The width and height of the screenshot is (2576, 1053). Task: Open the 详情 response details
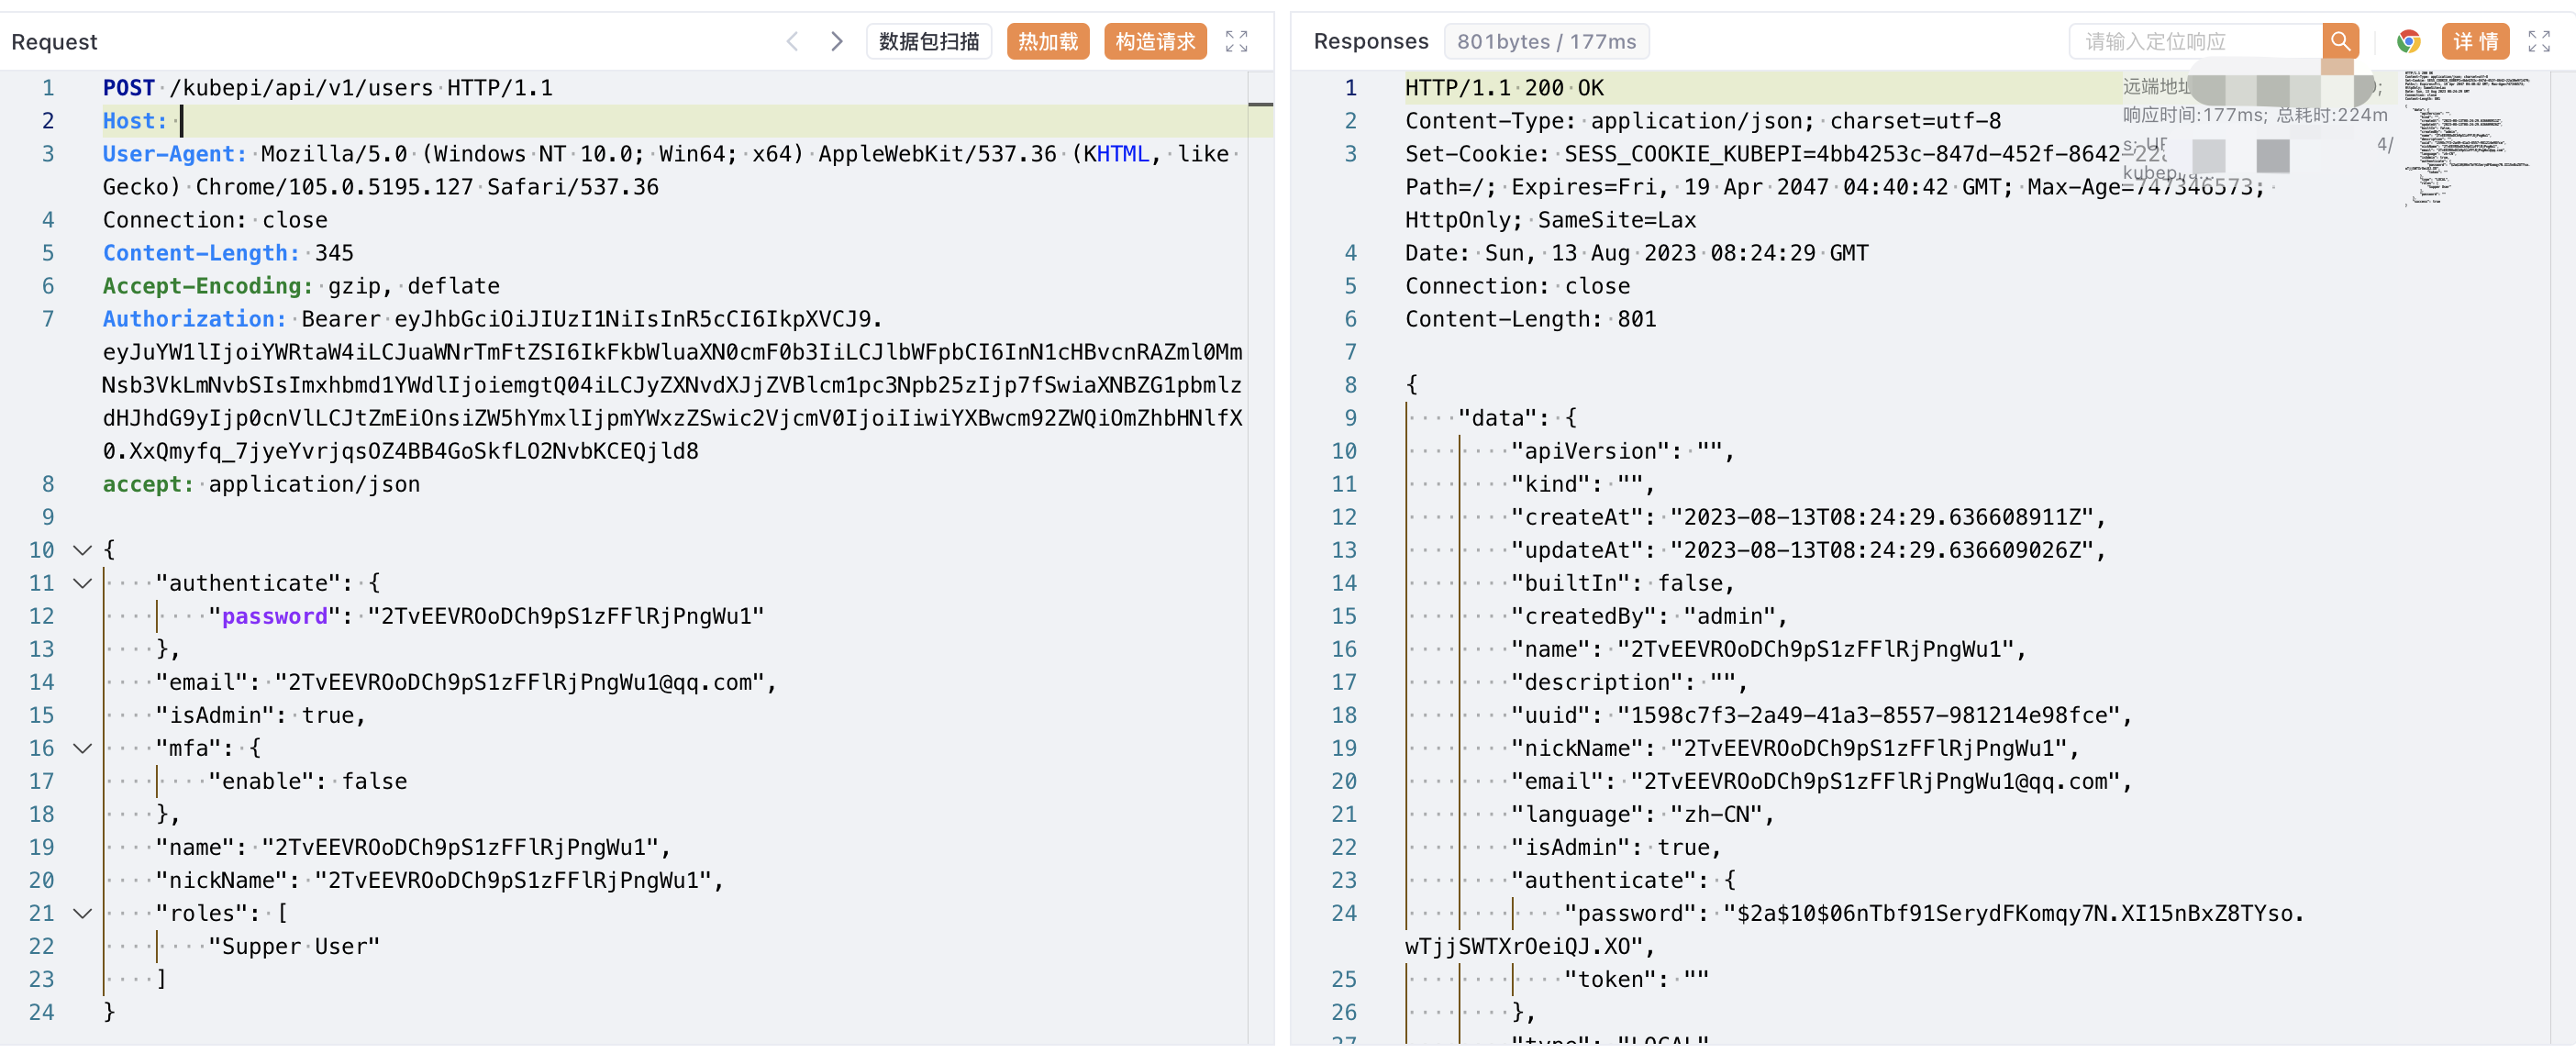tap(2475, 41)
